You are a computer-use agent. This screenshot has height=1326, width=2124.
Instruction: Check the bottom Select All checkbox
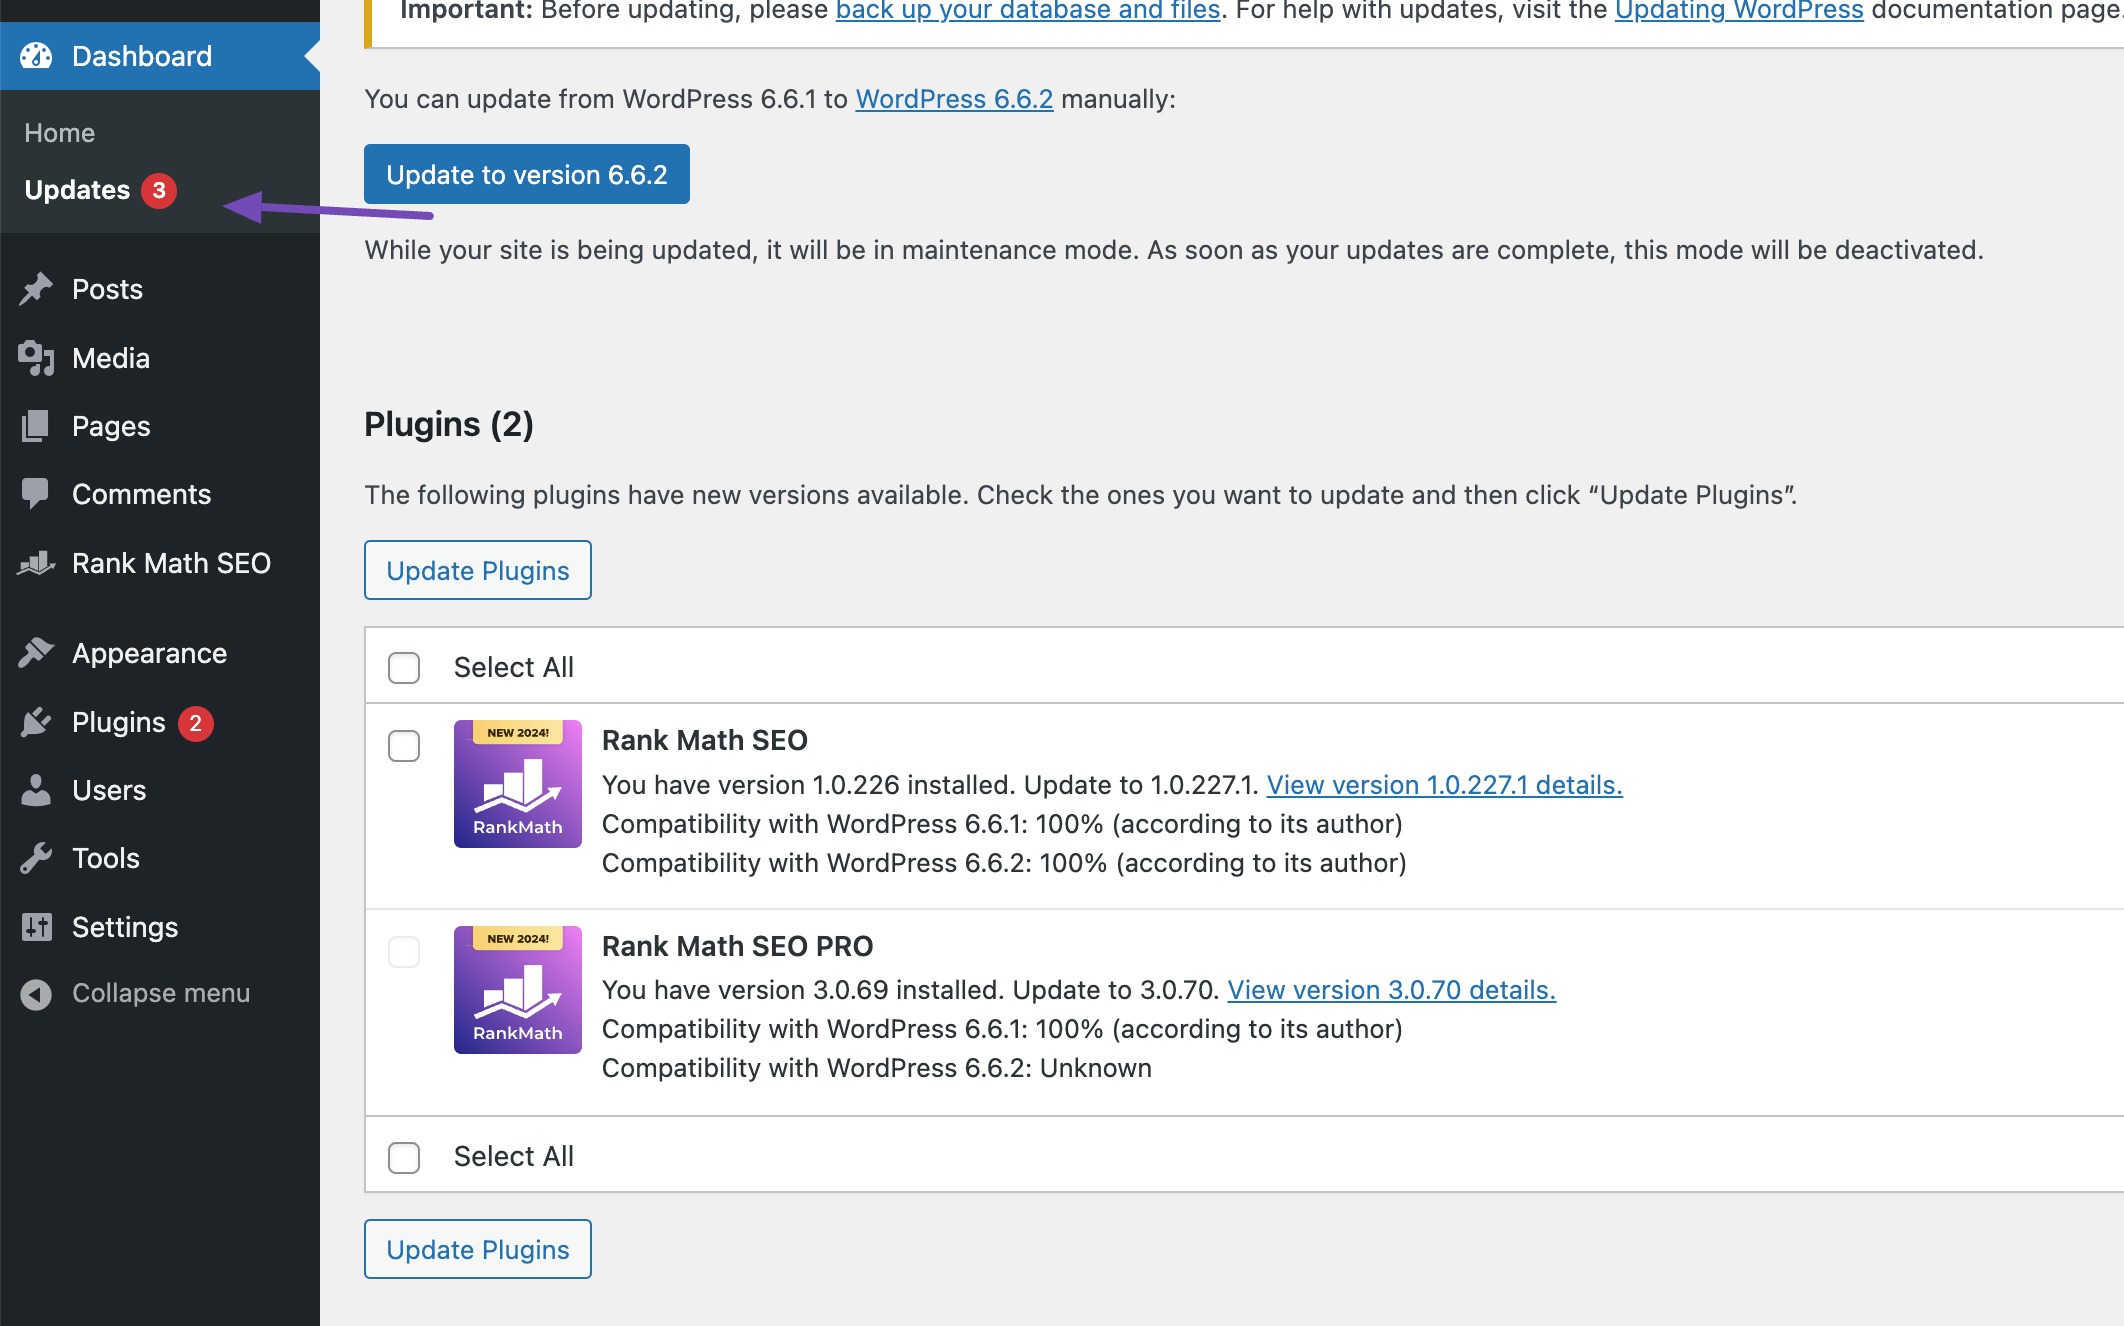[404, 1157]
